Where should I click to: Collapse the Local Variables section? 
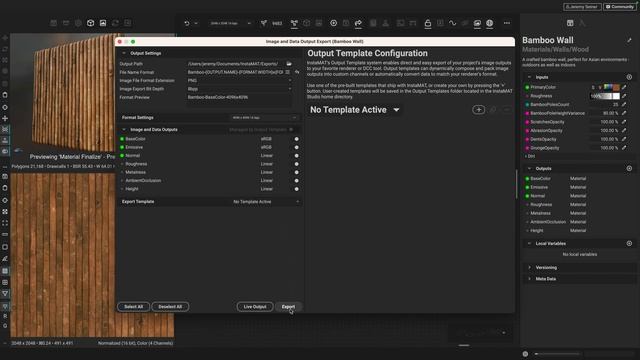point(529,243)
